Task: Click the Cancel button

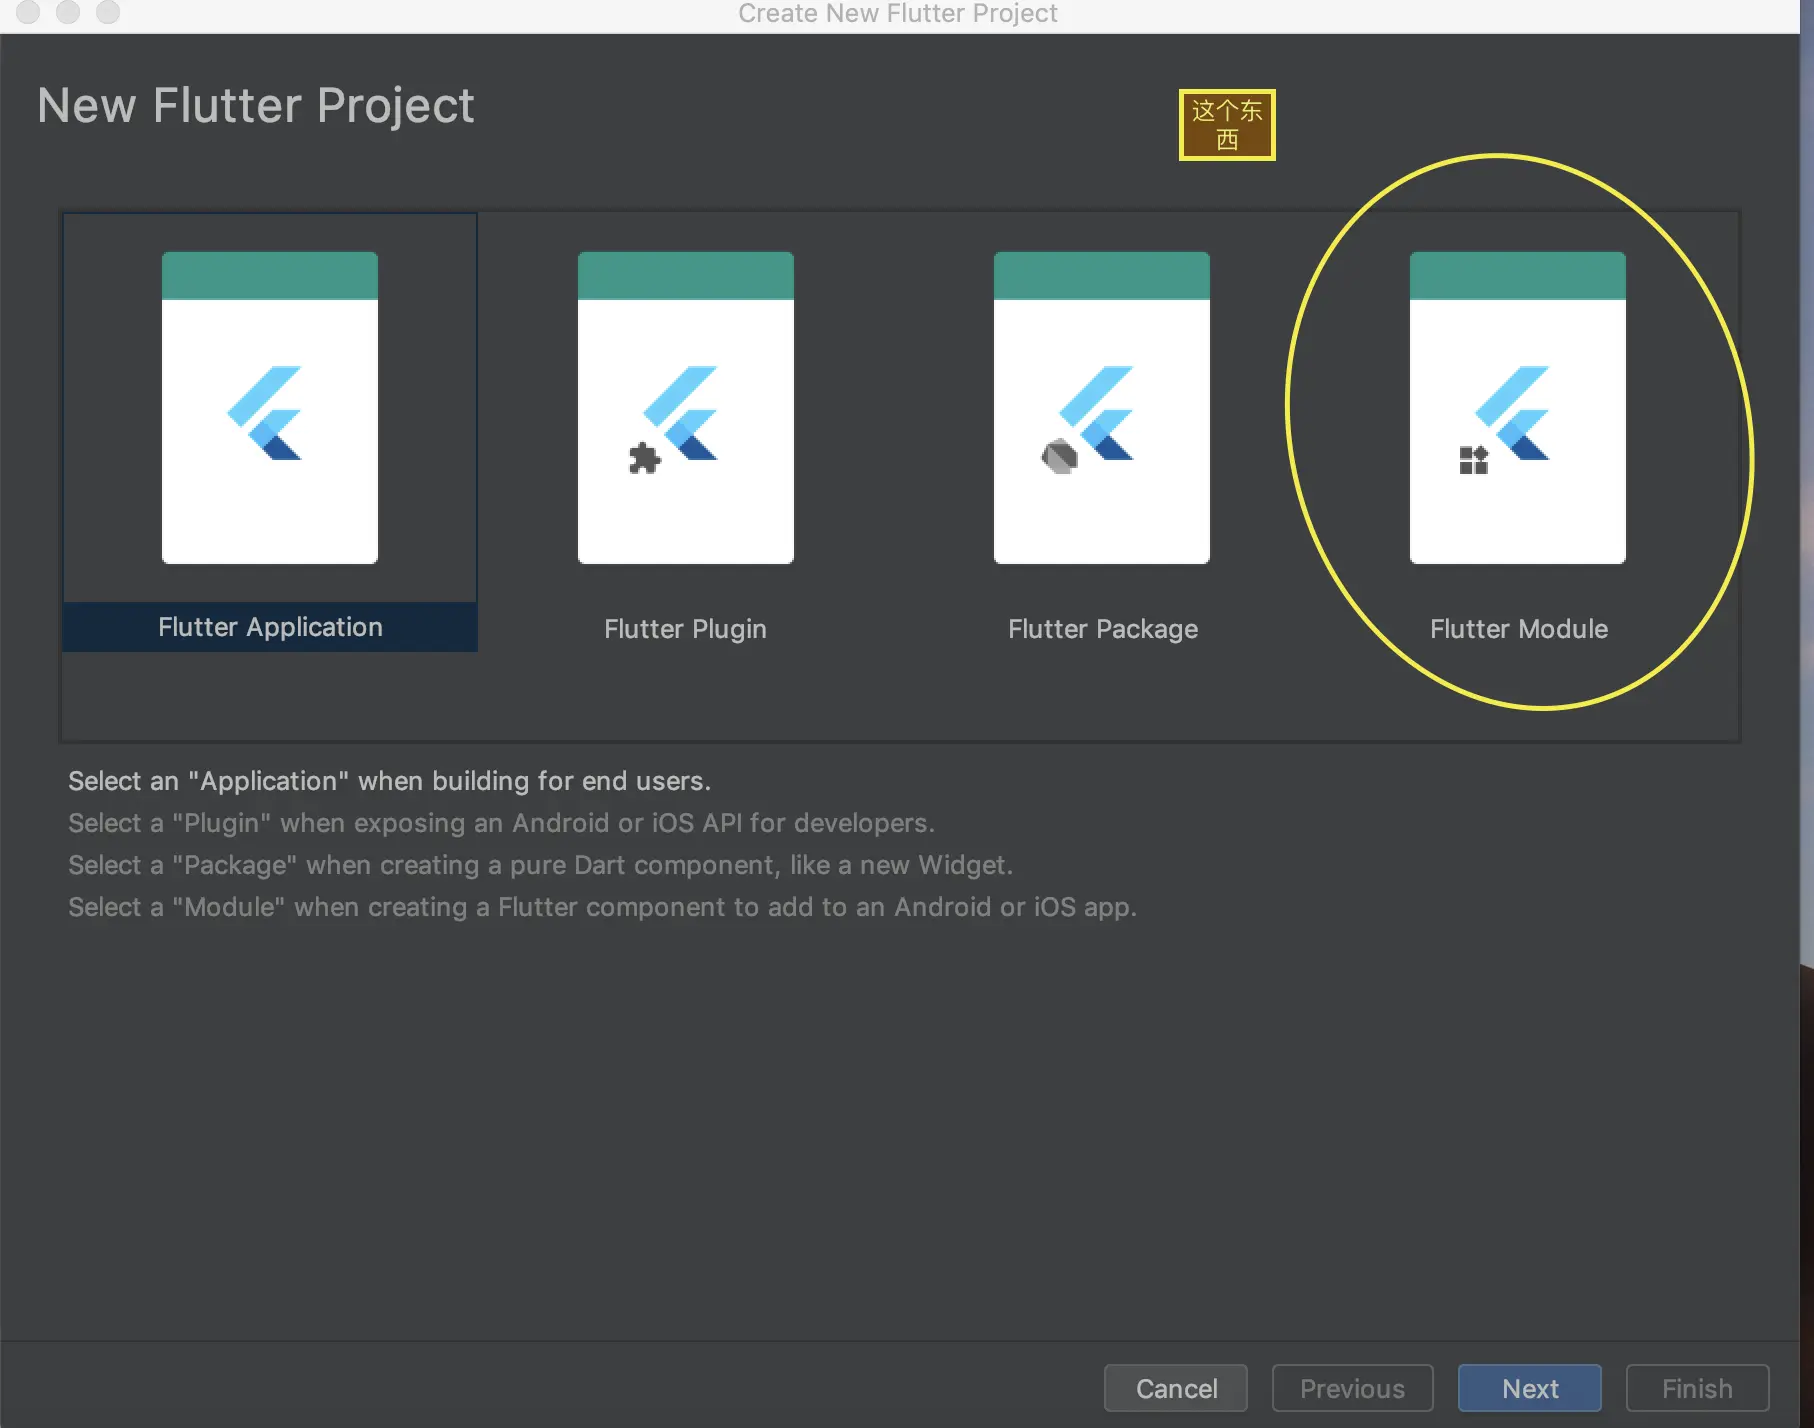Action: [x=1176, y=1388]
